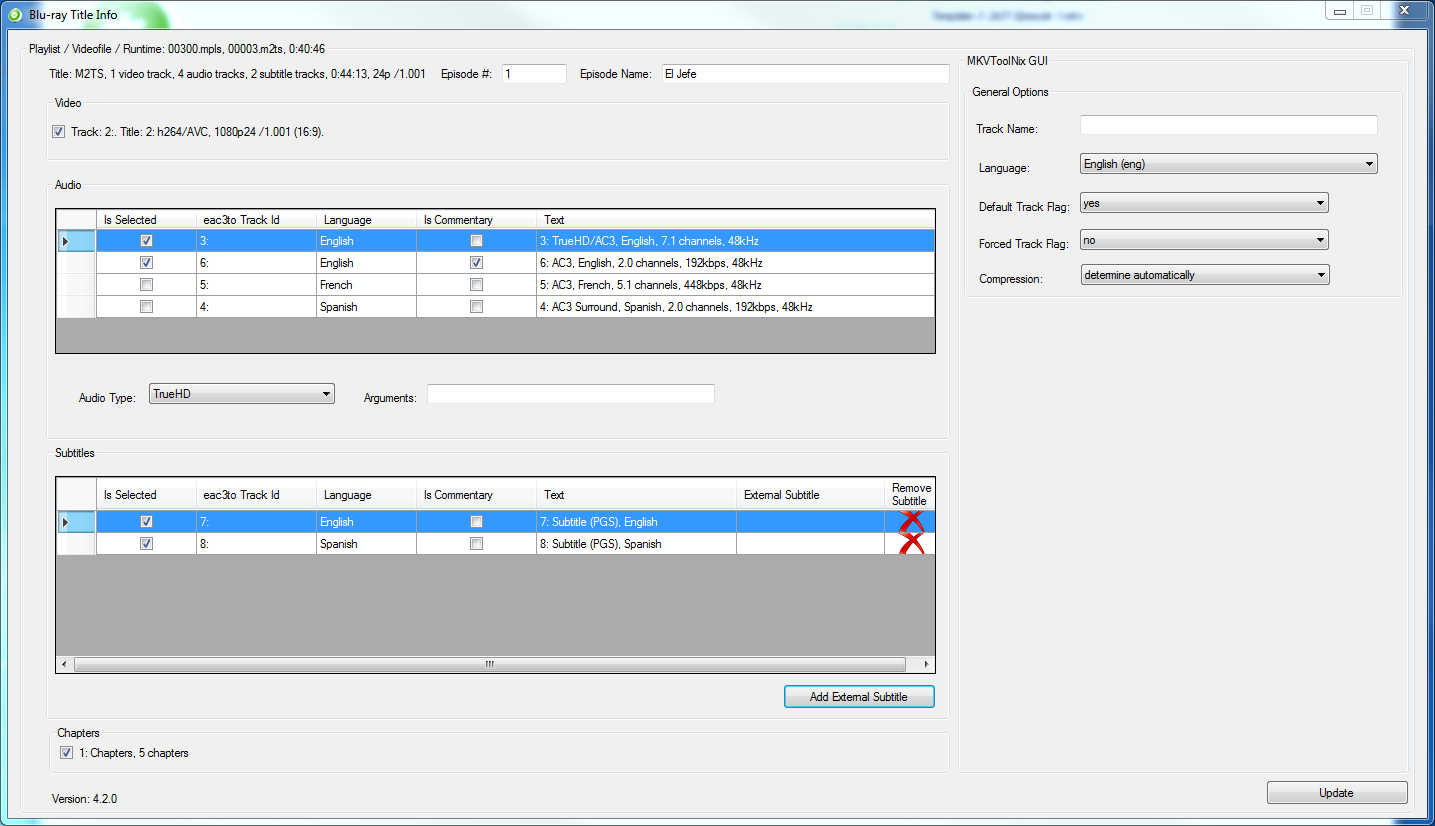Image resolution: width=1435 pixels, height=826 pixels.
Task: Open the Default Track Flag dropdown
Action: coord(1204,203)
